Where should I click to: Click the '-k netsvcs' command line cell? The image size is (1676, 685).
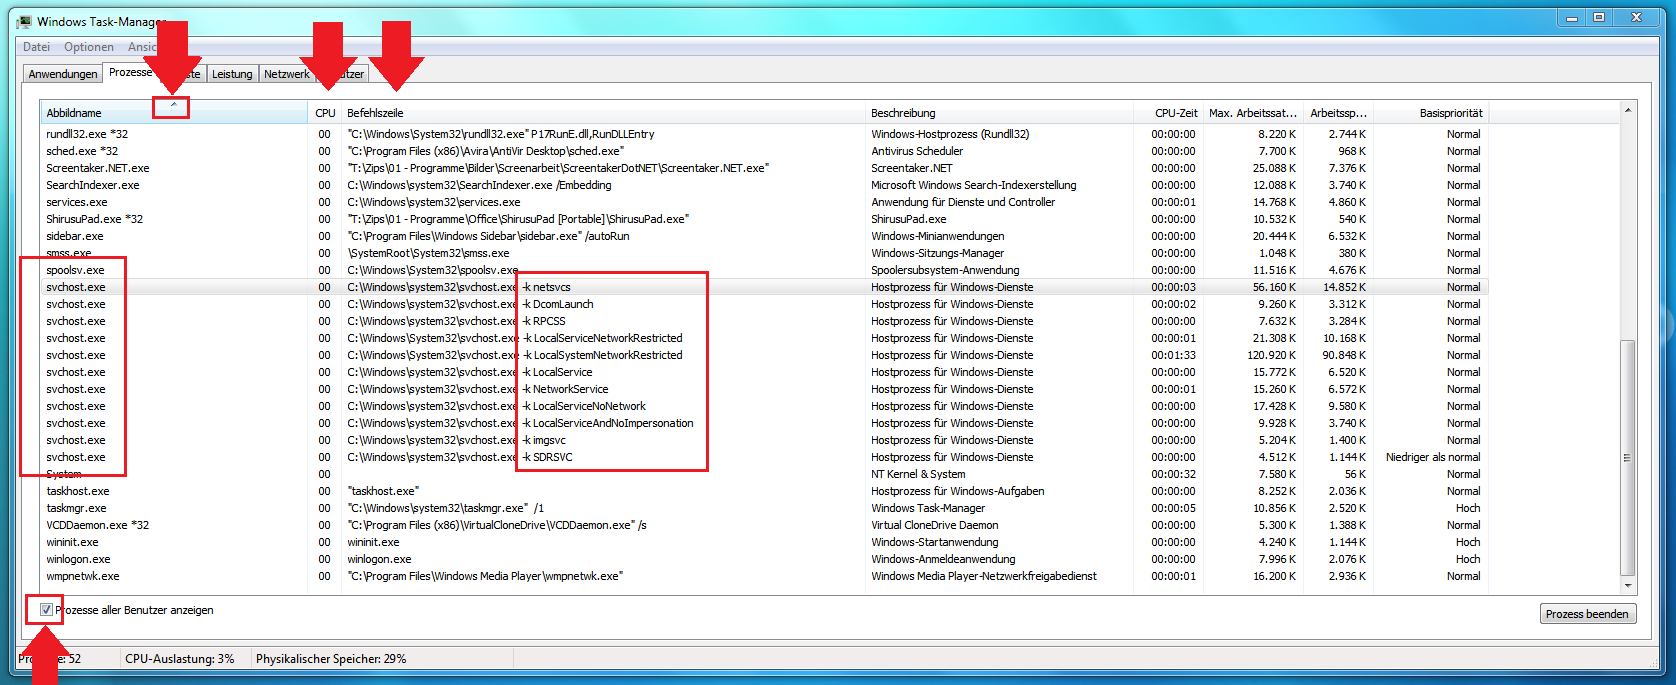[x=547, y=287]
